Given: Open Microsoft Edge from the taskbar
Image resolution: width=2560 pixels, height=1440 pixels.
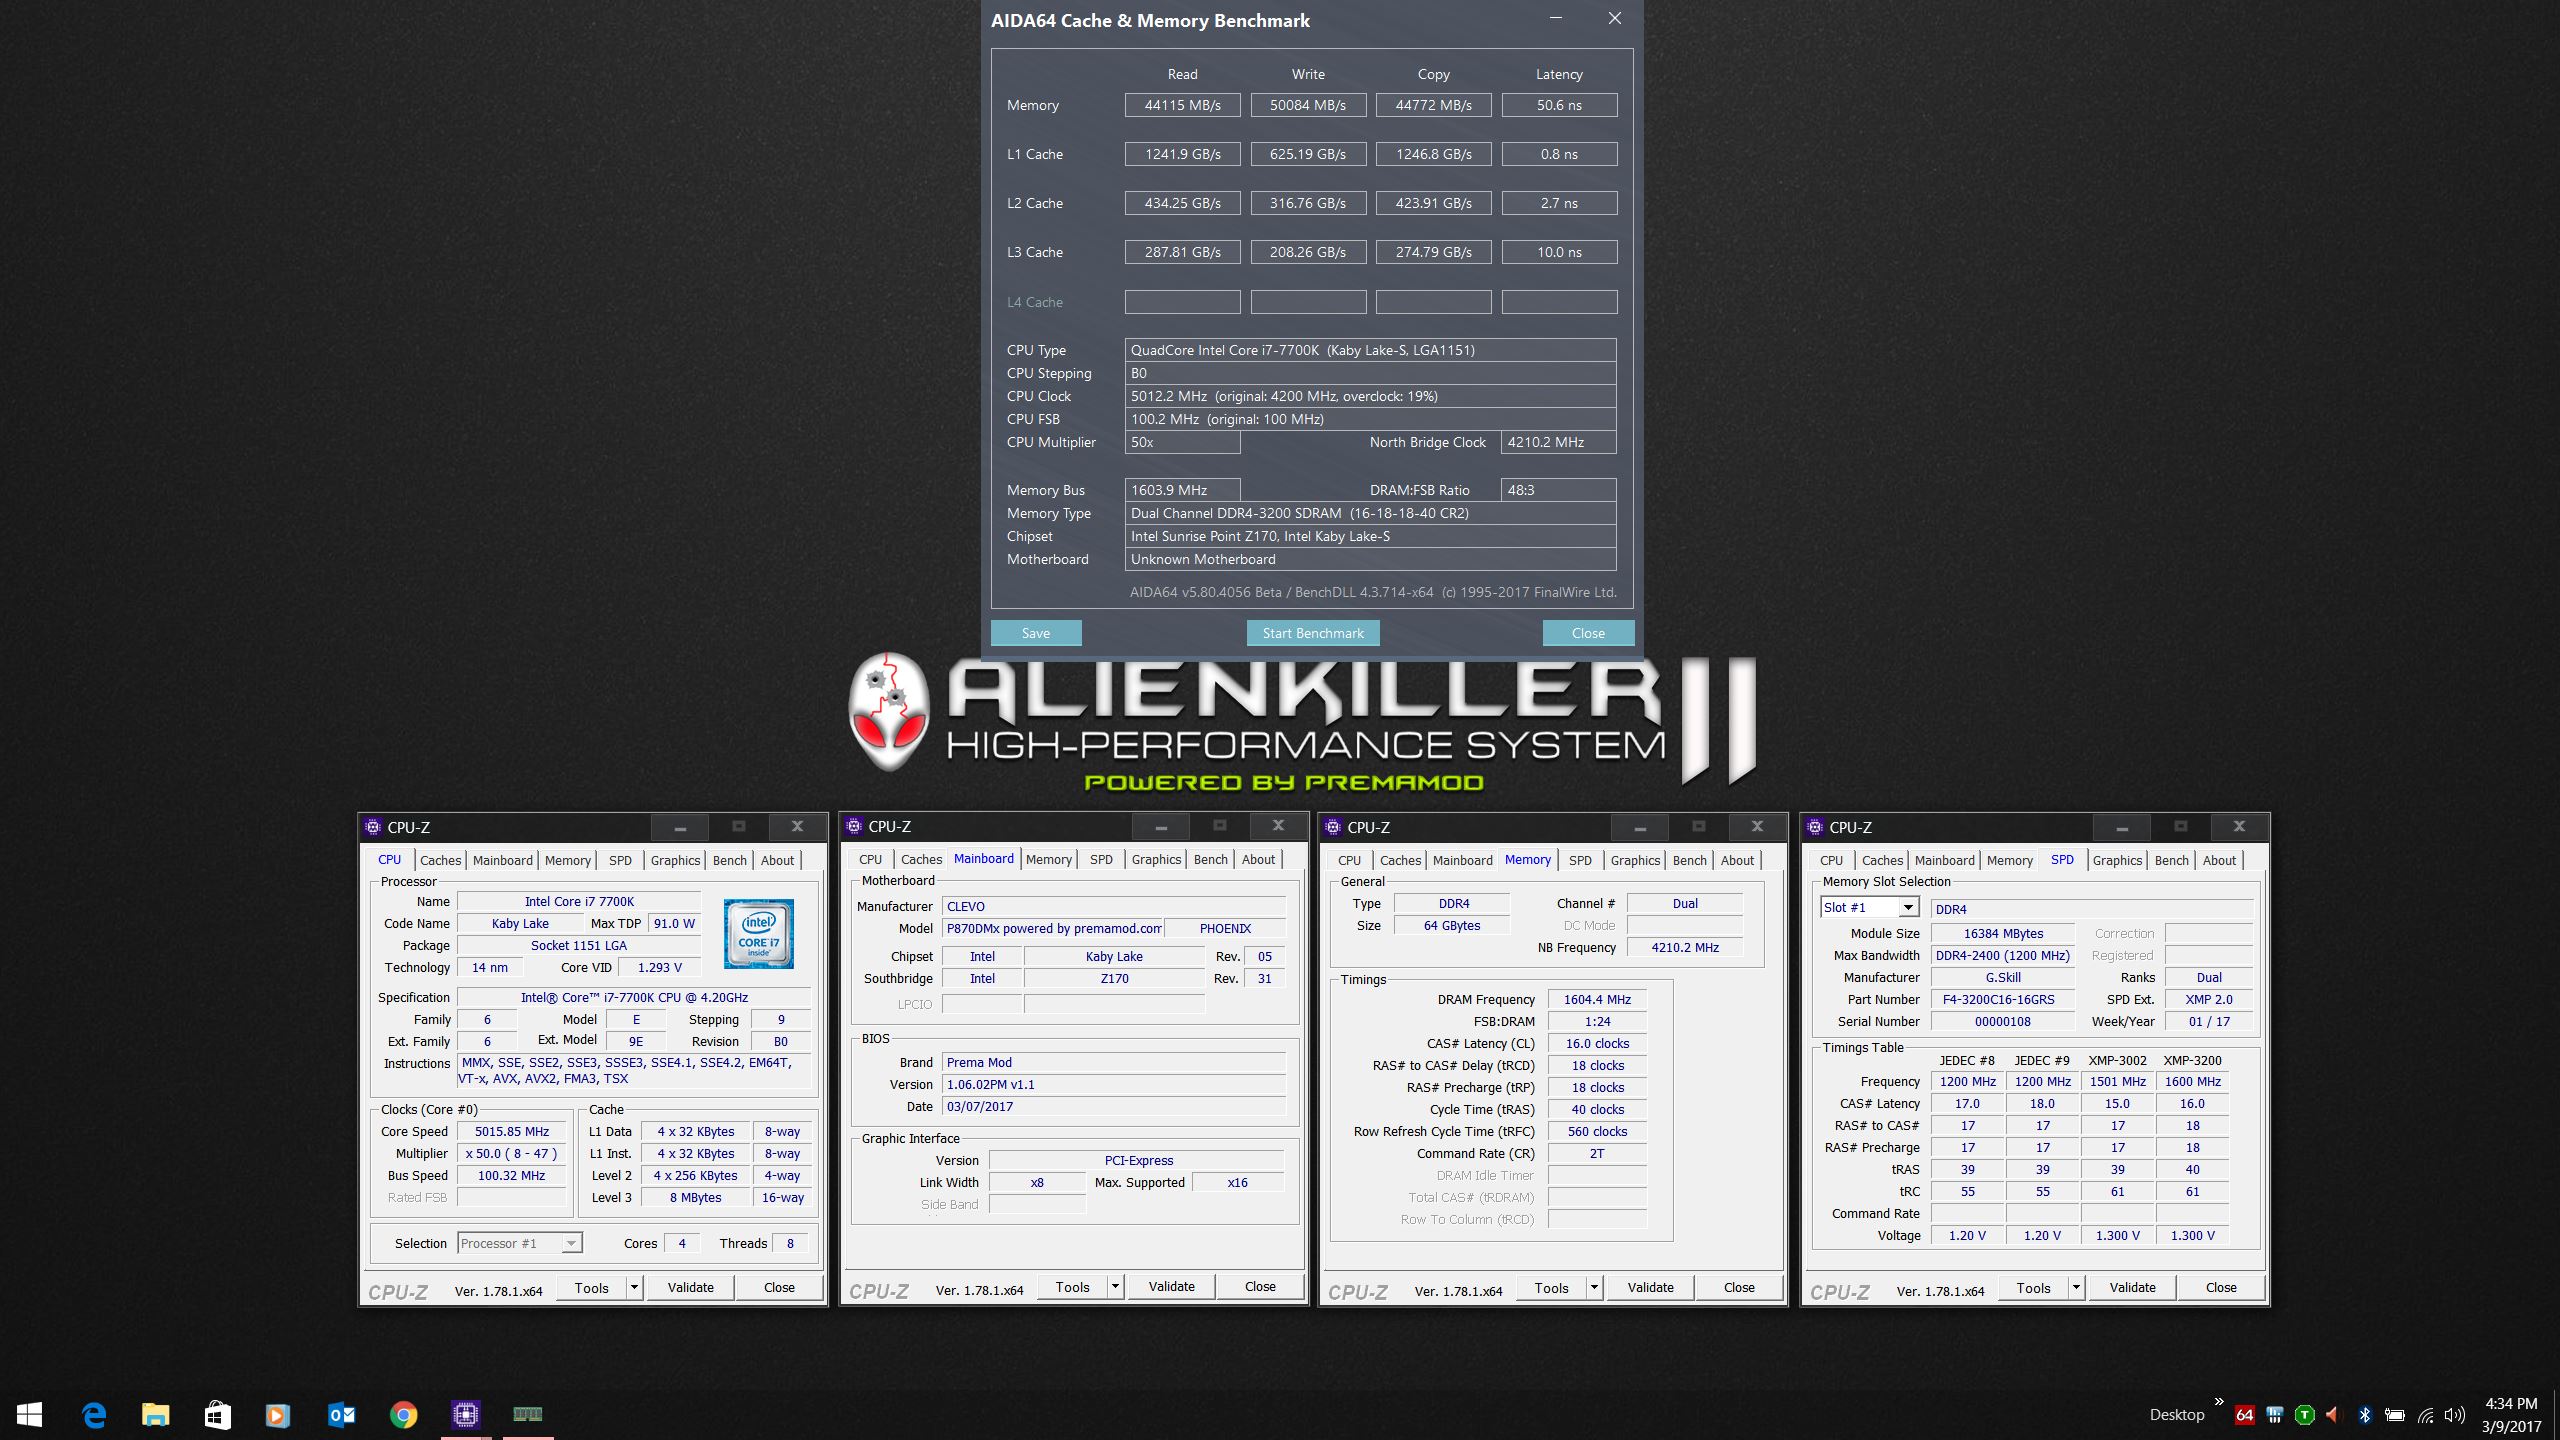Looking at the screenshot, I should point(94,1414).
